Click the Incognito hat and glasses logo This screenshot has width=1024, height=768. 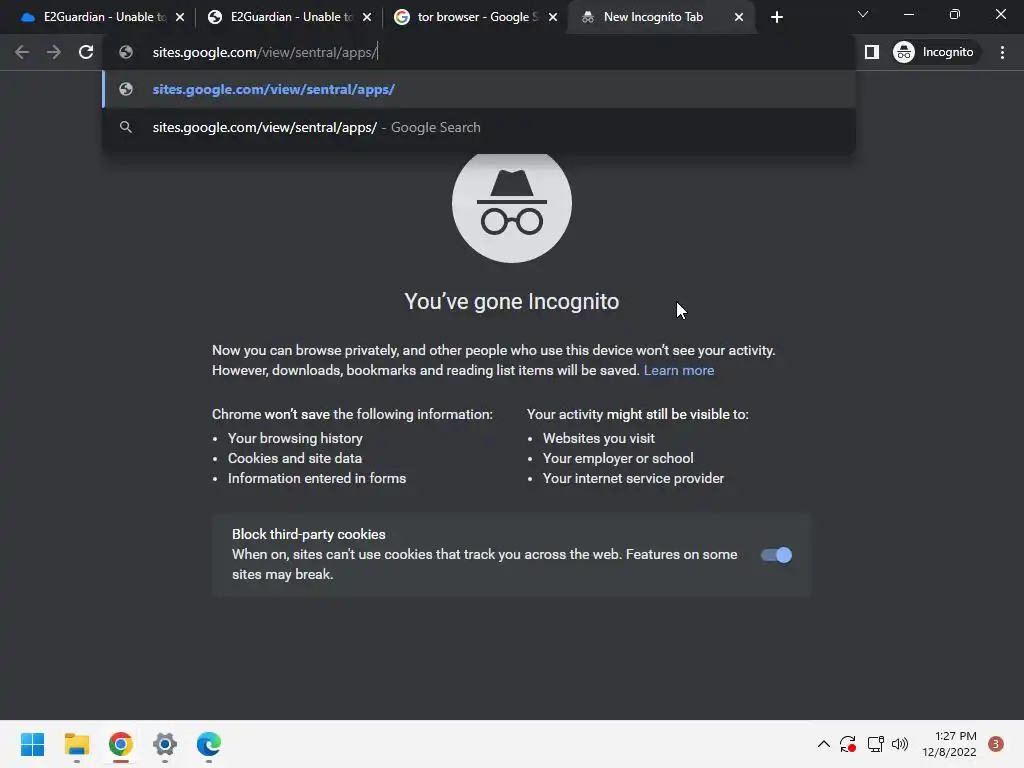point(511,204)
